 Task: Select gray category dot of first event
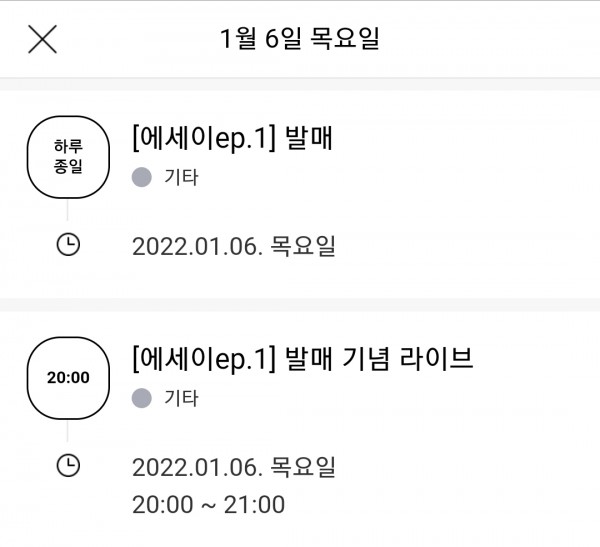(142, 177)
